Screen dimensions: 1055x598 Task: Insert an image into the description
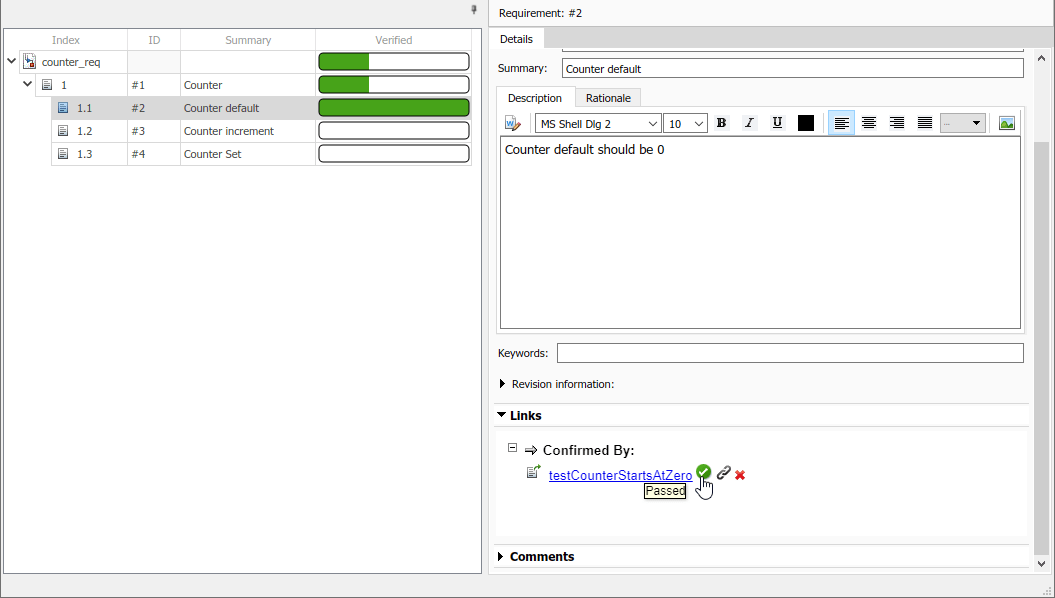(1006, 122)
